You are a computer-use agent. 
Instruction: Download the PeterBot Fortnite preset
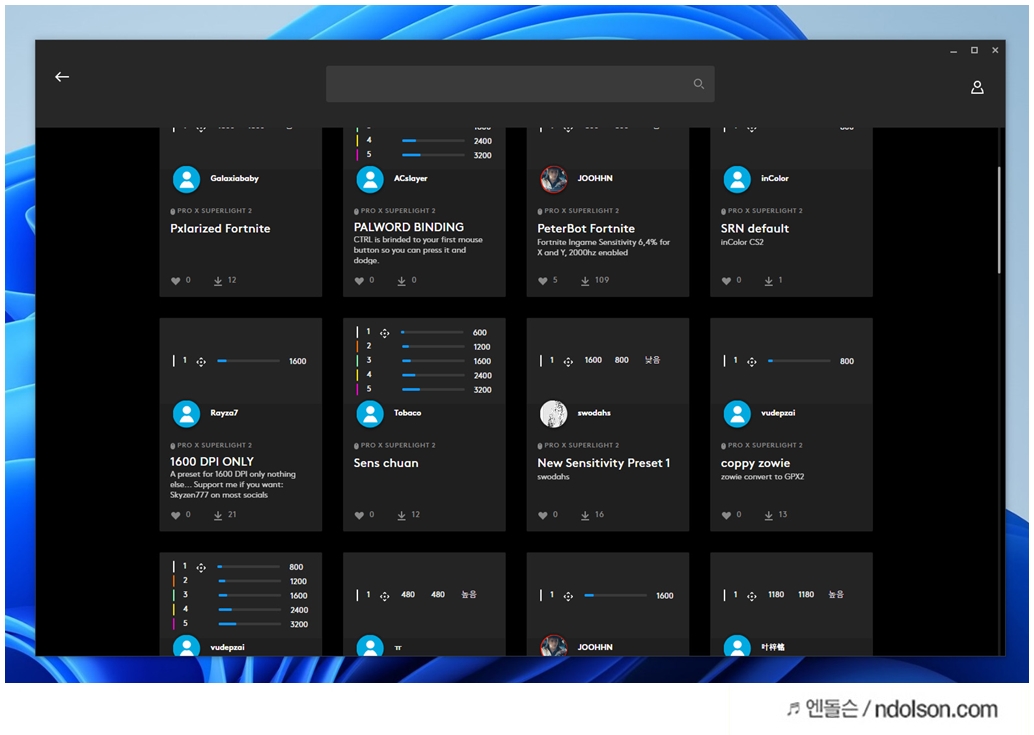click(585, 281)
